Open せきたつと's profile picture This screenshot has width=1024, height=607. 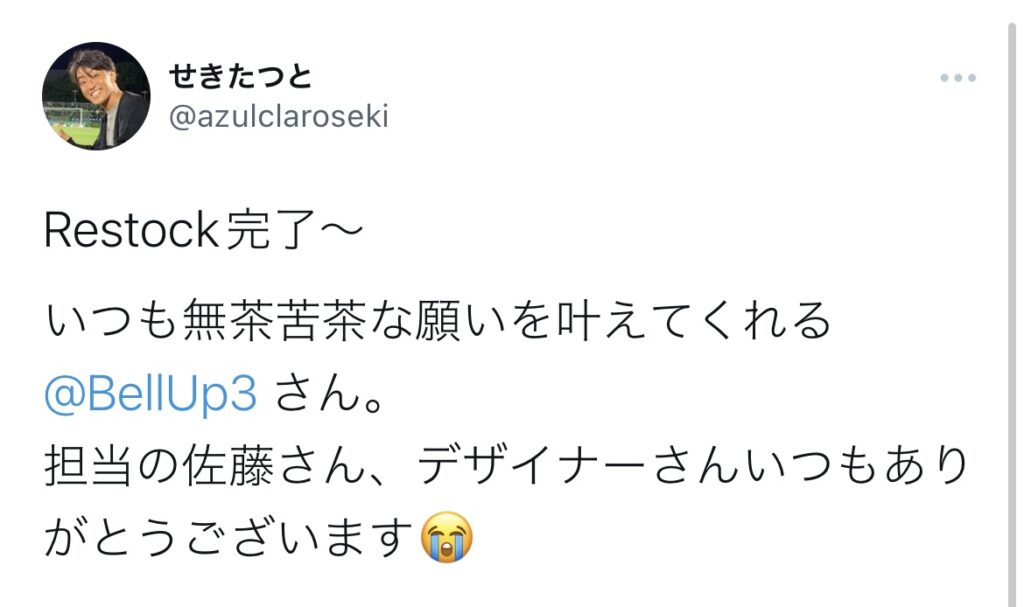click(96, 96)
